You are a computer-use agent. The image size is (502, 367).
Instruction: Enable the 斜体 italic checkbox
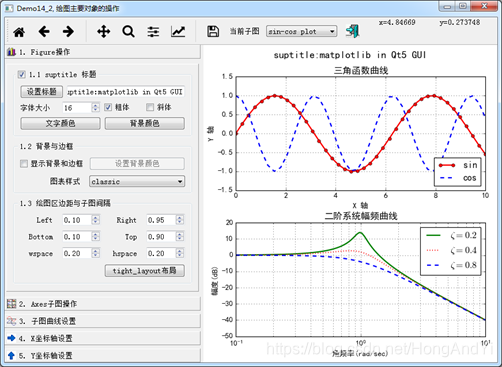point(150,107)
